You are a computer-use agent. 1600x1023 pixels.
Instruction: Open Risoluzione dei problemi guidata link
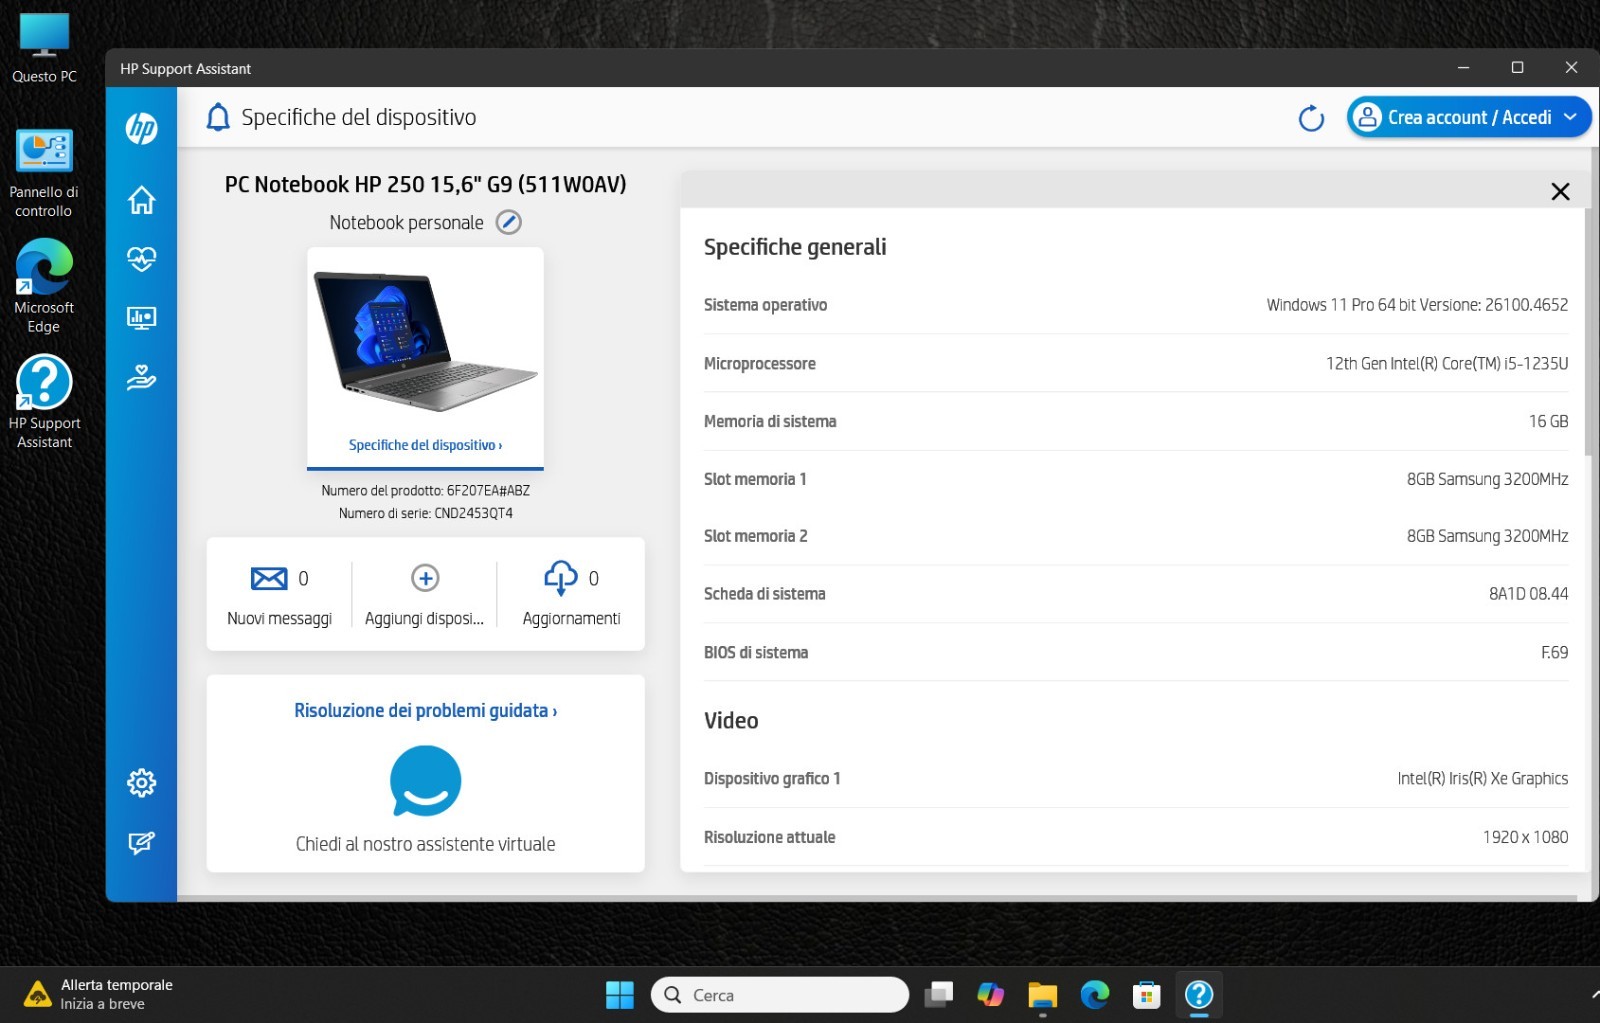(x=425, y=710)
